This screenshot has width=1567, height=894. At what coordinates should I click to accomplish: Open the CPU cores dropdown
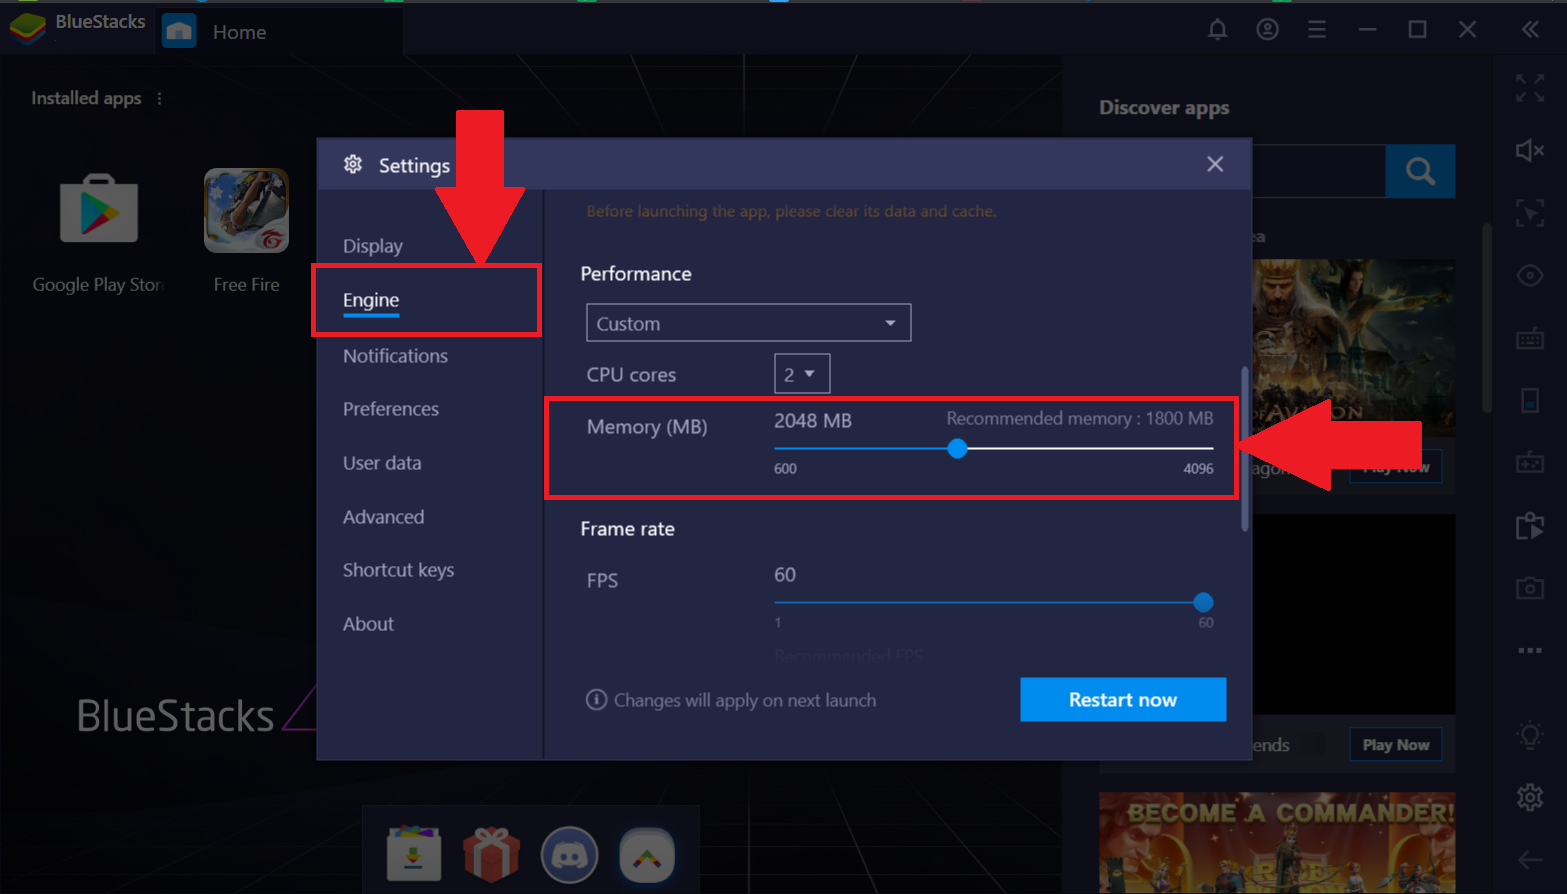click(802, 374)
